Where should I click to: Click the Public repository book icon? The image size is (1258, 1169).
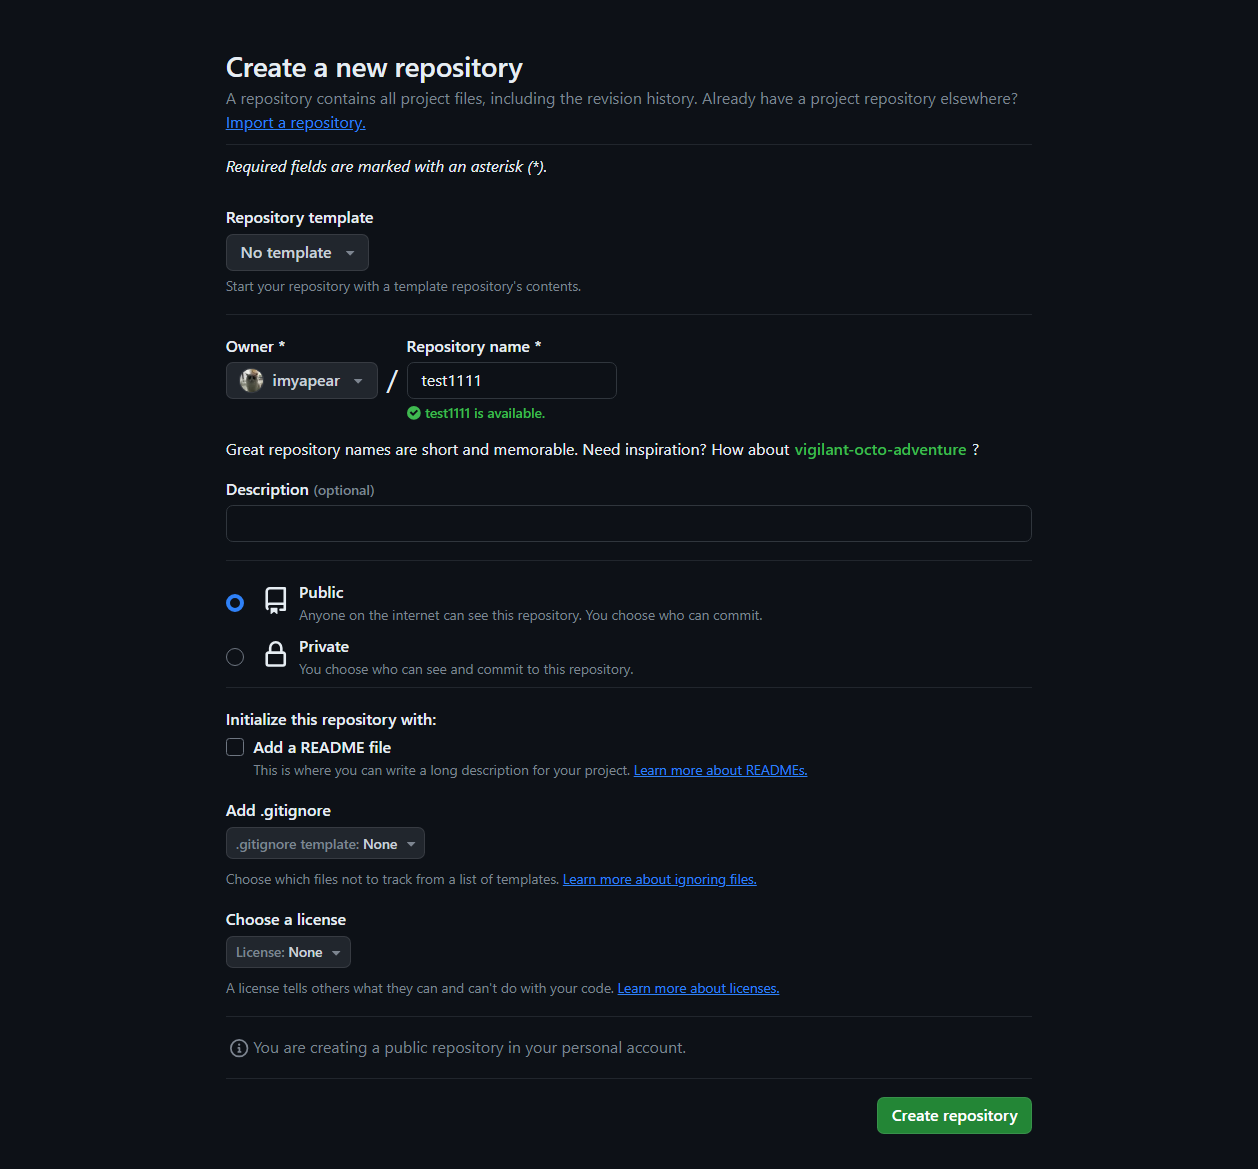tap(275, 600)
